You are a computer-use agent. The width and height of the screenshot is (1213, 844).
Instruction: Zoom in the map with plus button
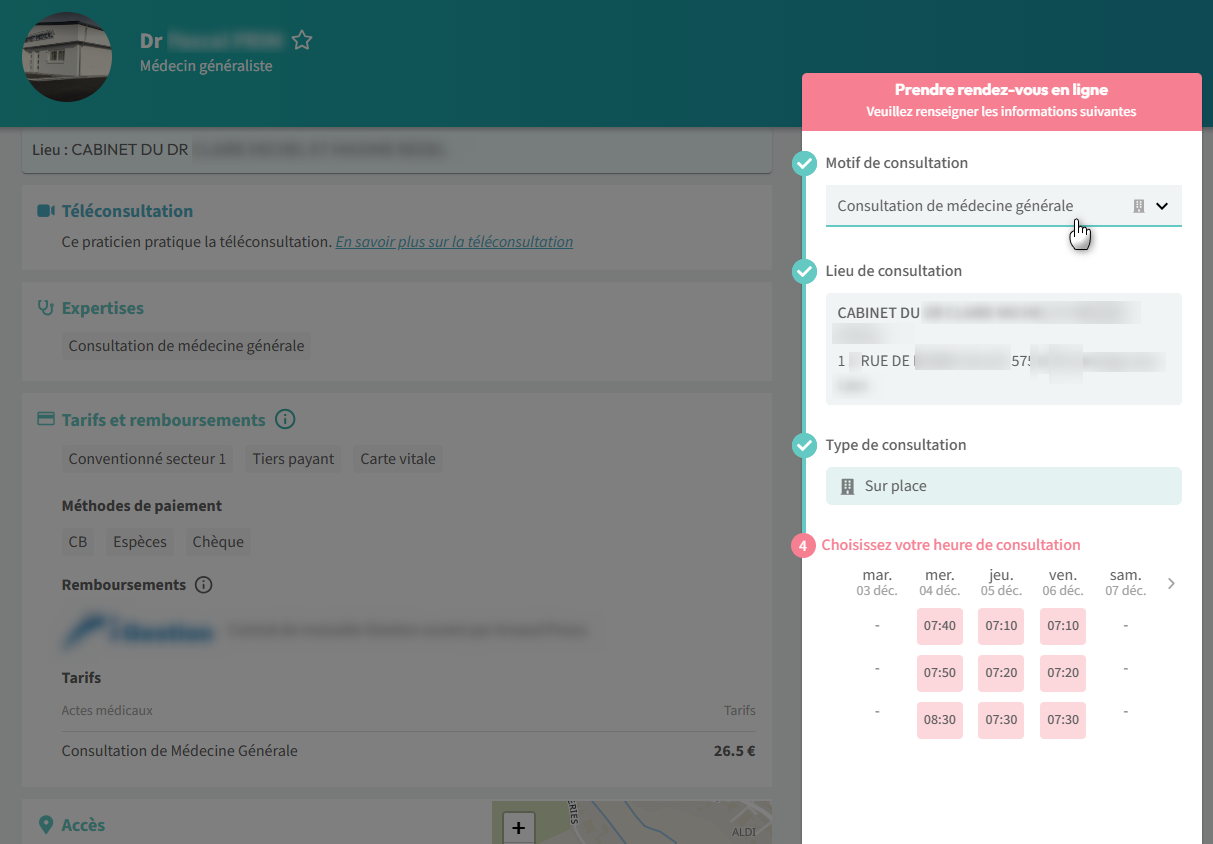[x=518, y=827]
